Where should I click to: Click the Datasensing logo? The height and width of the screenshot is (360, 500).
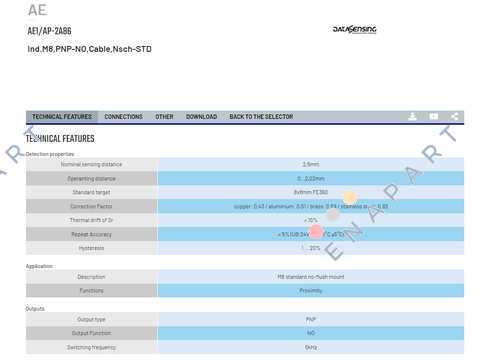pos(355,30)
